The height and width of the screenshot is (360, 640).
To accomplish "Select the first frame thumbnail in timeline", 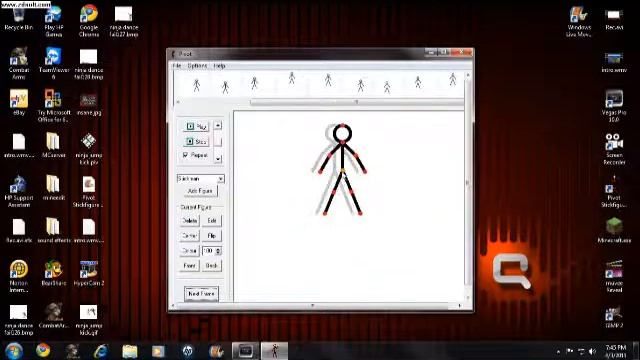I will tap(196, 85).
